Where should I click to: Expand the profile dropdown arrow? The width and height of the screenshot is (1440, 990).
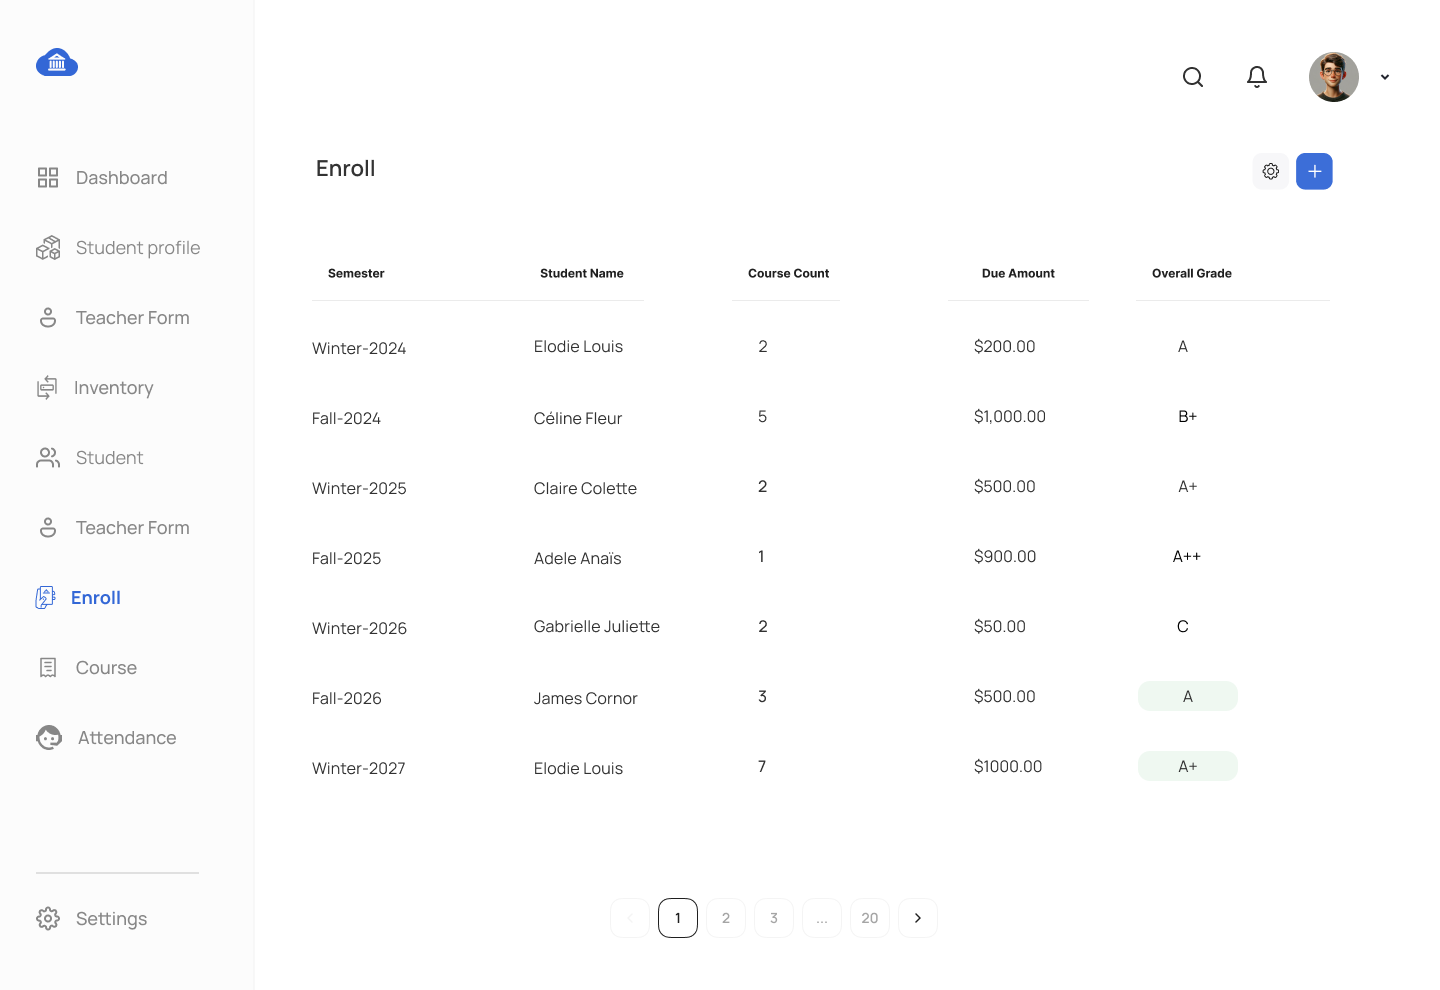tap(1385, 77)
